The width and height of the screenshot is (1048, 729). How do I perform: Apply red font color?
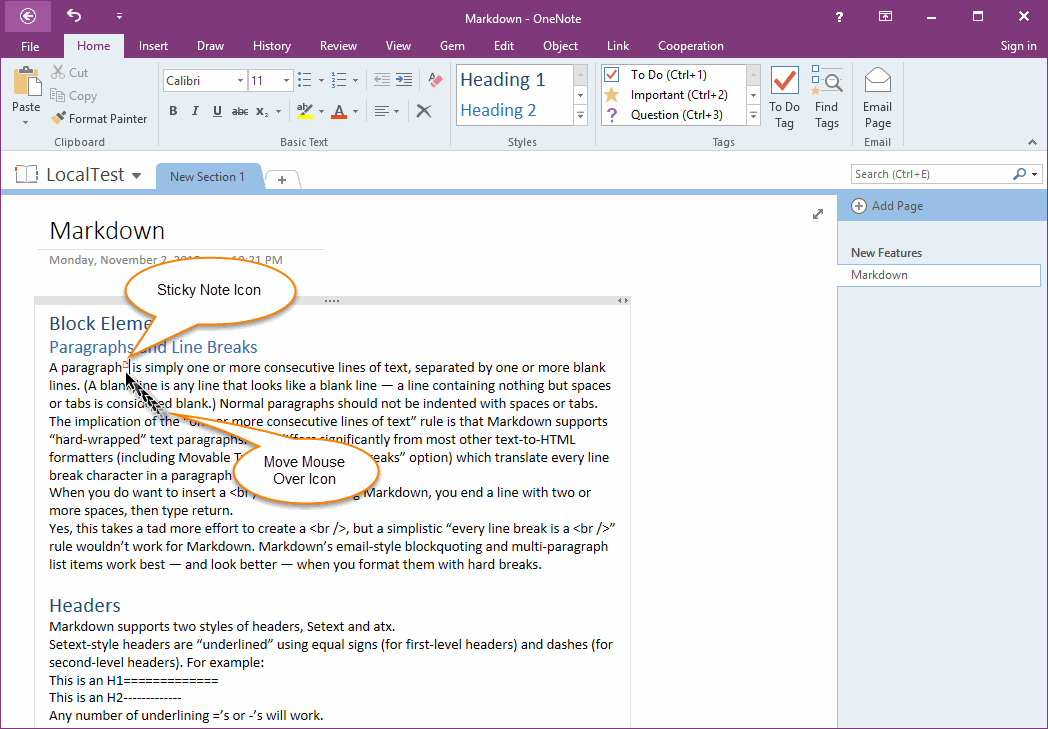click(x=339, y=111)
